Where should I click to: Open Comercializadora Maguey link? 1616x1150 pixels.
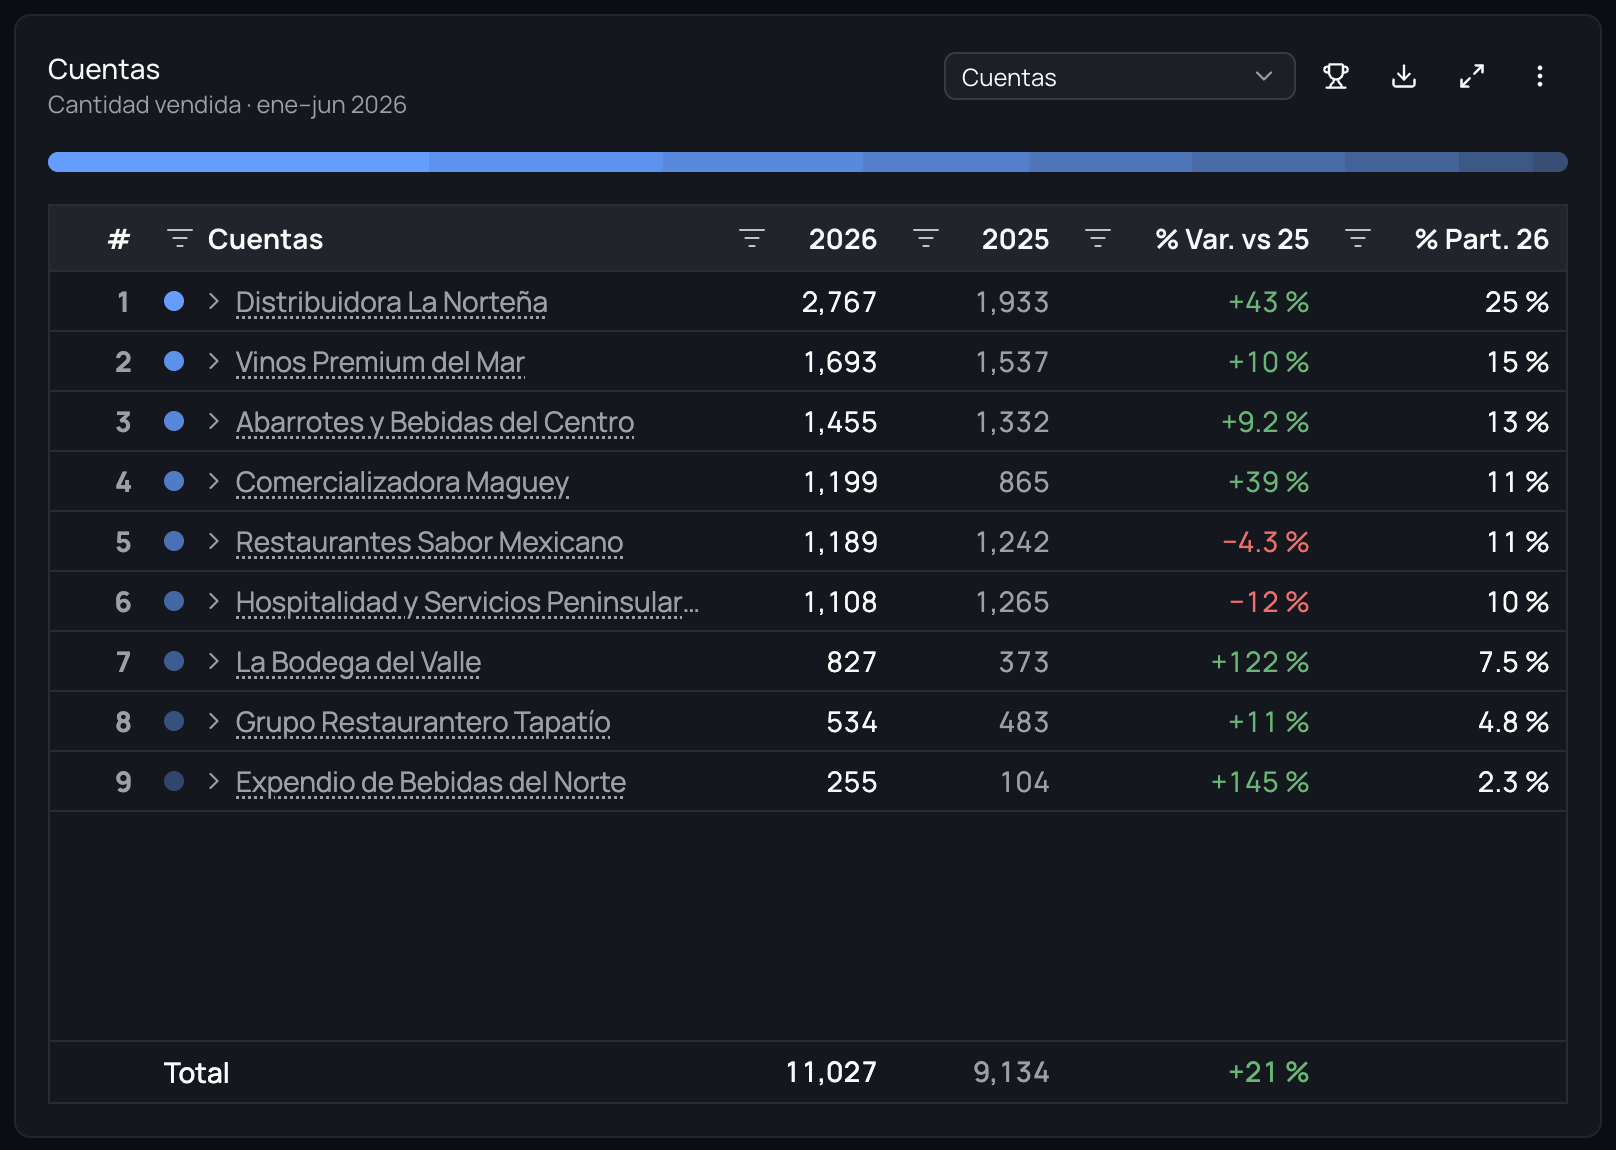402,482
